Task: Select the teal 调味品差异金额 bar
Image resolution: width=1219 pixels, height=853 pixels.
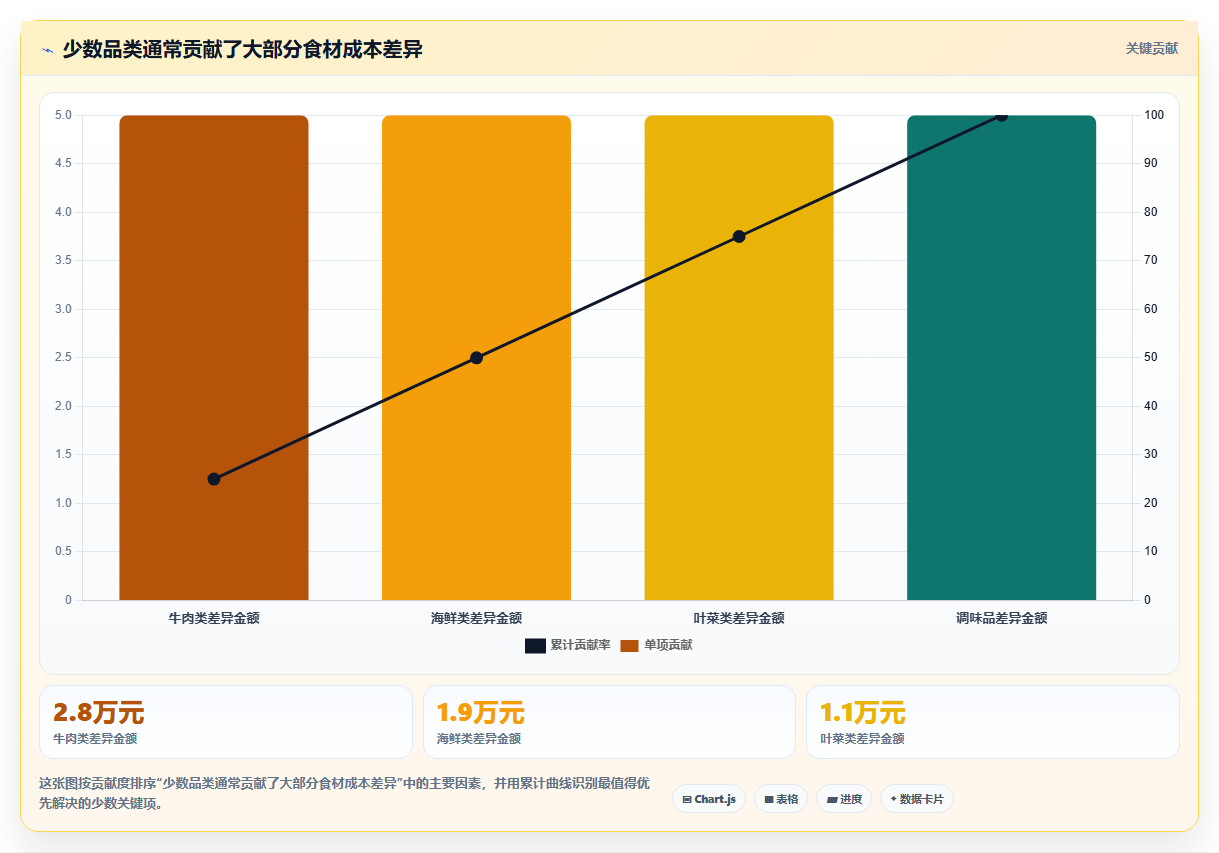Action: (x=1001, y=357)
